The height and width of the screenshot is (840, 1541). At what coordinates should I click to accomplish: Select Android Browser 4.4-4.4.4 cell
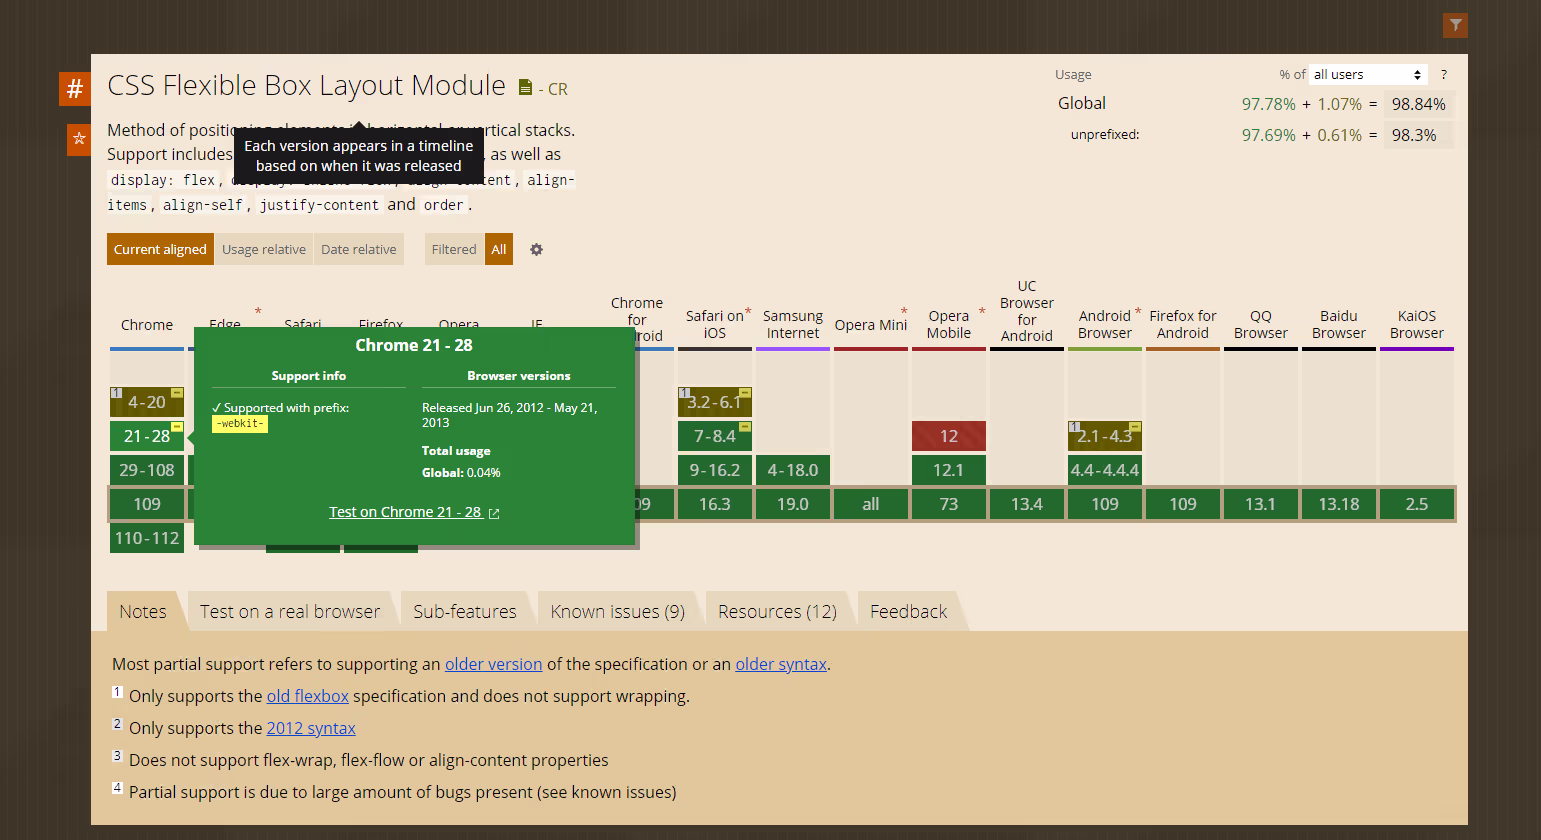tap(1105, 470)
